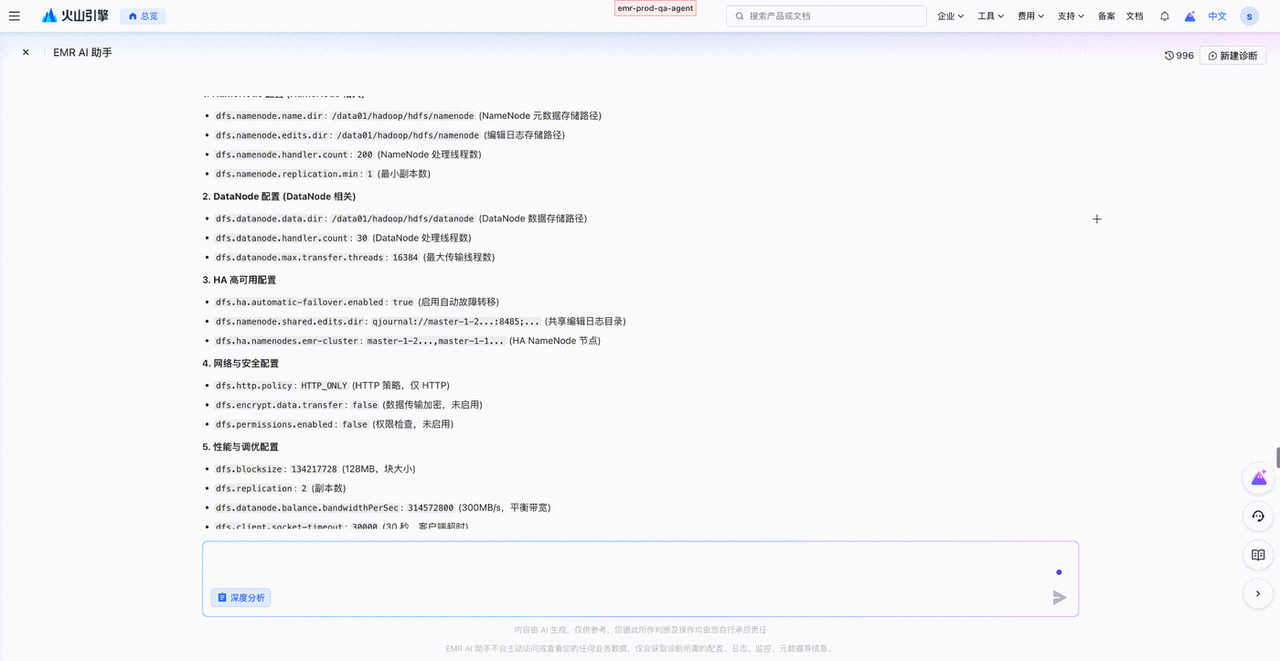Switch language via 中文

(1217, 16)
